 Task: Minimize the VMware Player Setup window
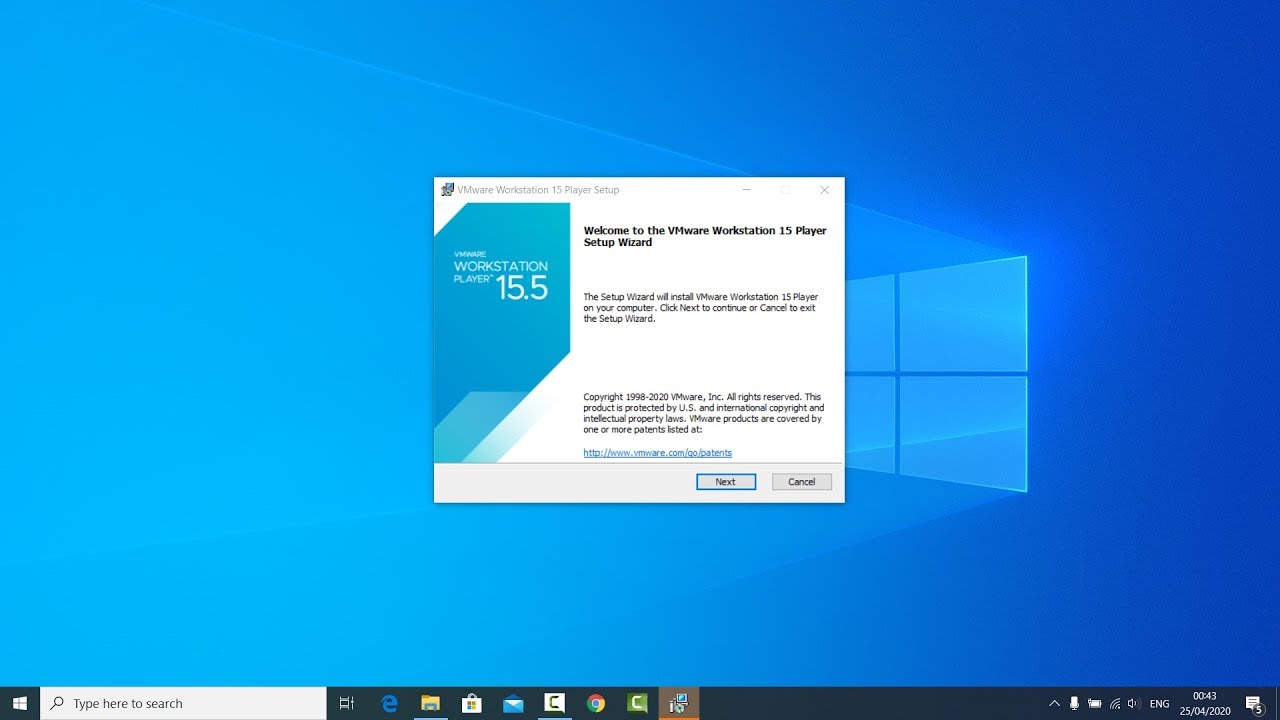click(746, 190)
